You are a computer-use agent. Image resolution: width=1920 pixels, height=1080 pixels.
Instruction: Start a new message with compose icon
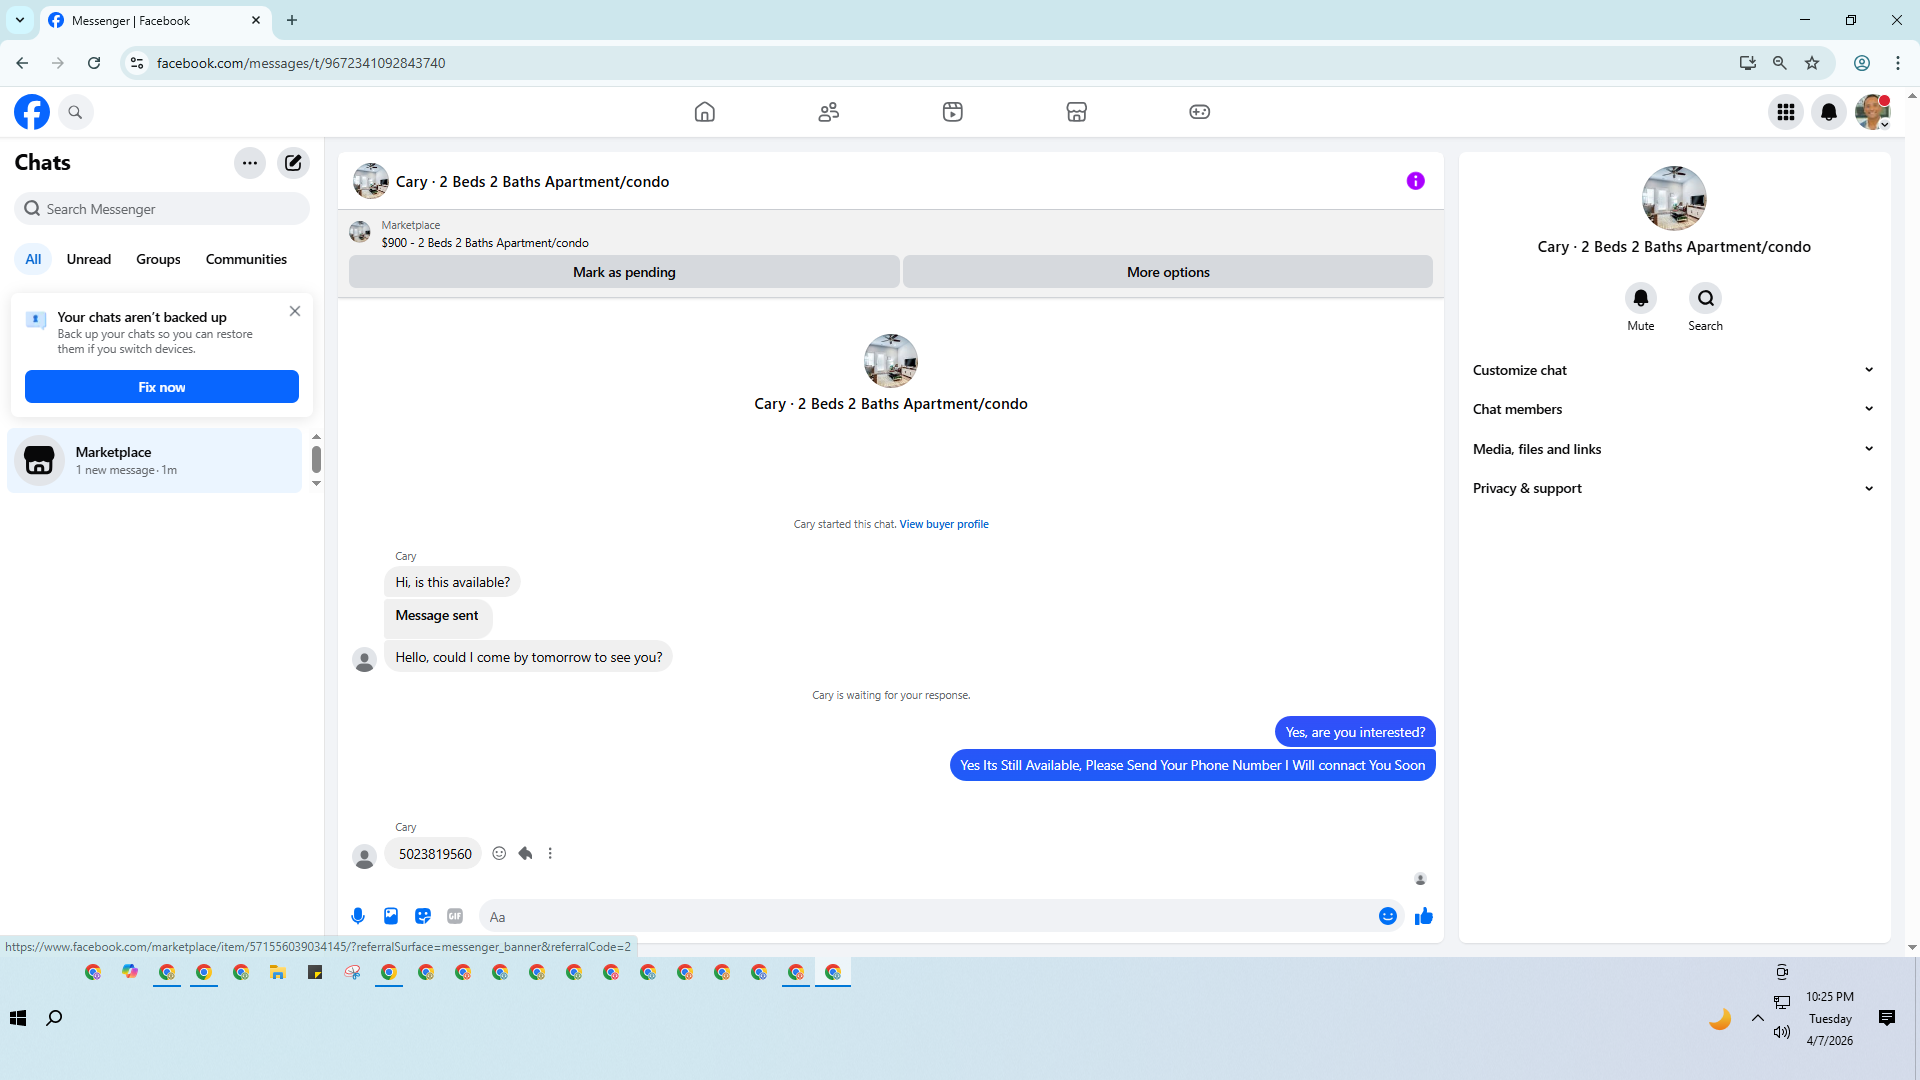[x=293, y=163]
